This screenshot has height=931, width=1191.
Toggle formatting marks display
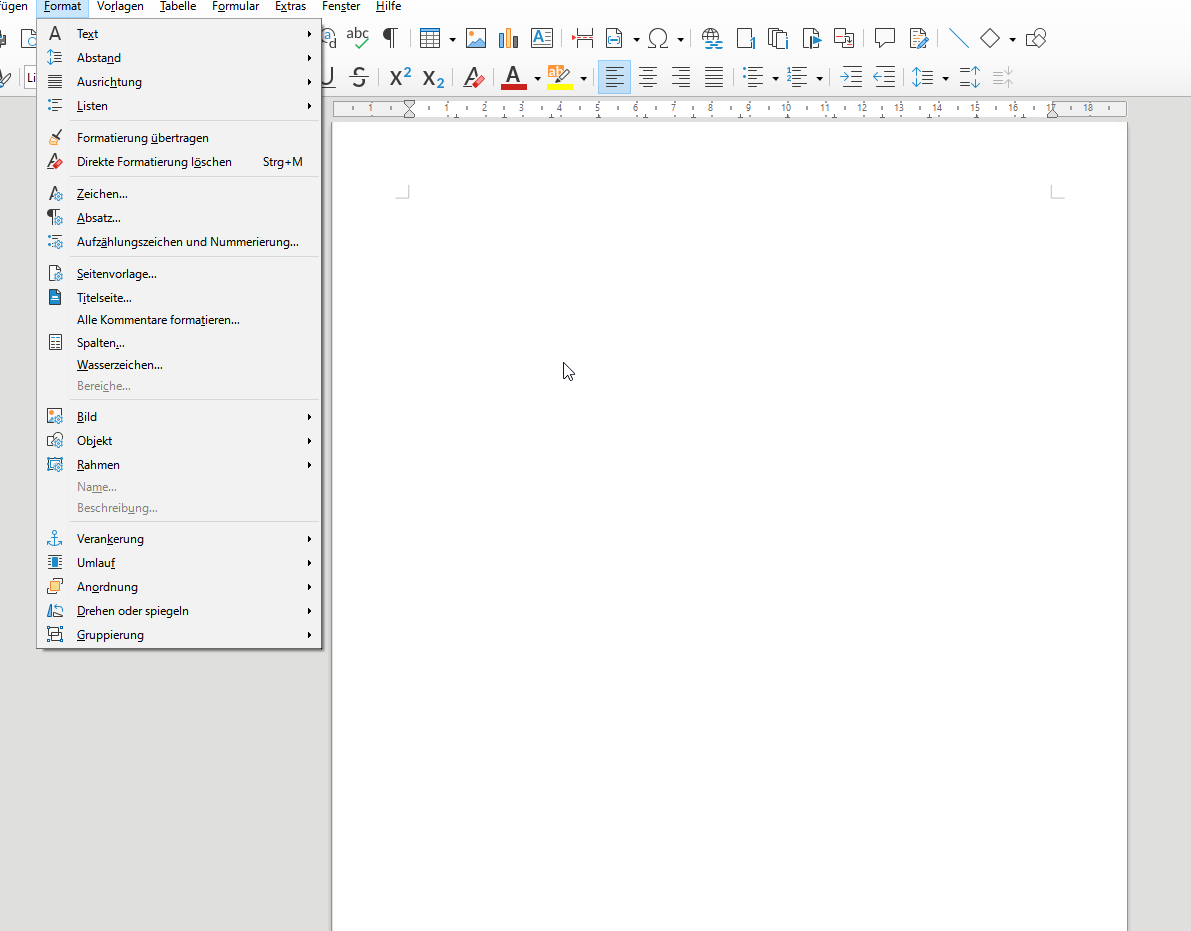[x=390, y=38]
